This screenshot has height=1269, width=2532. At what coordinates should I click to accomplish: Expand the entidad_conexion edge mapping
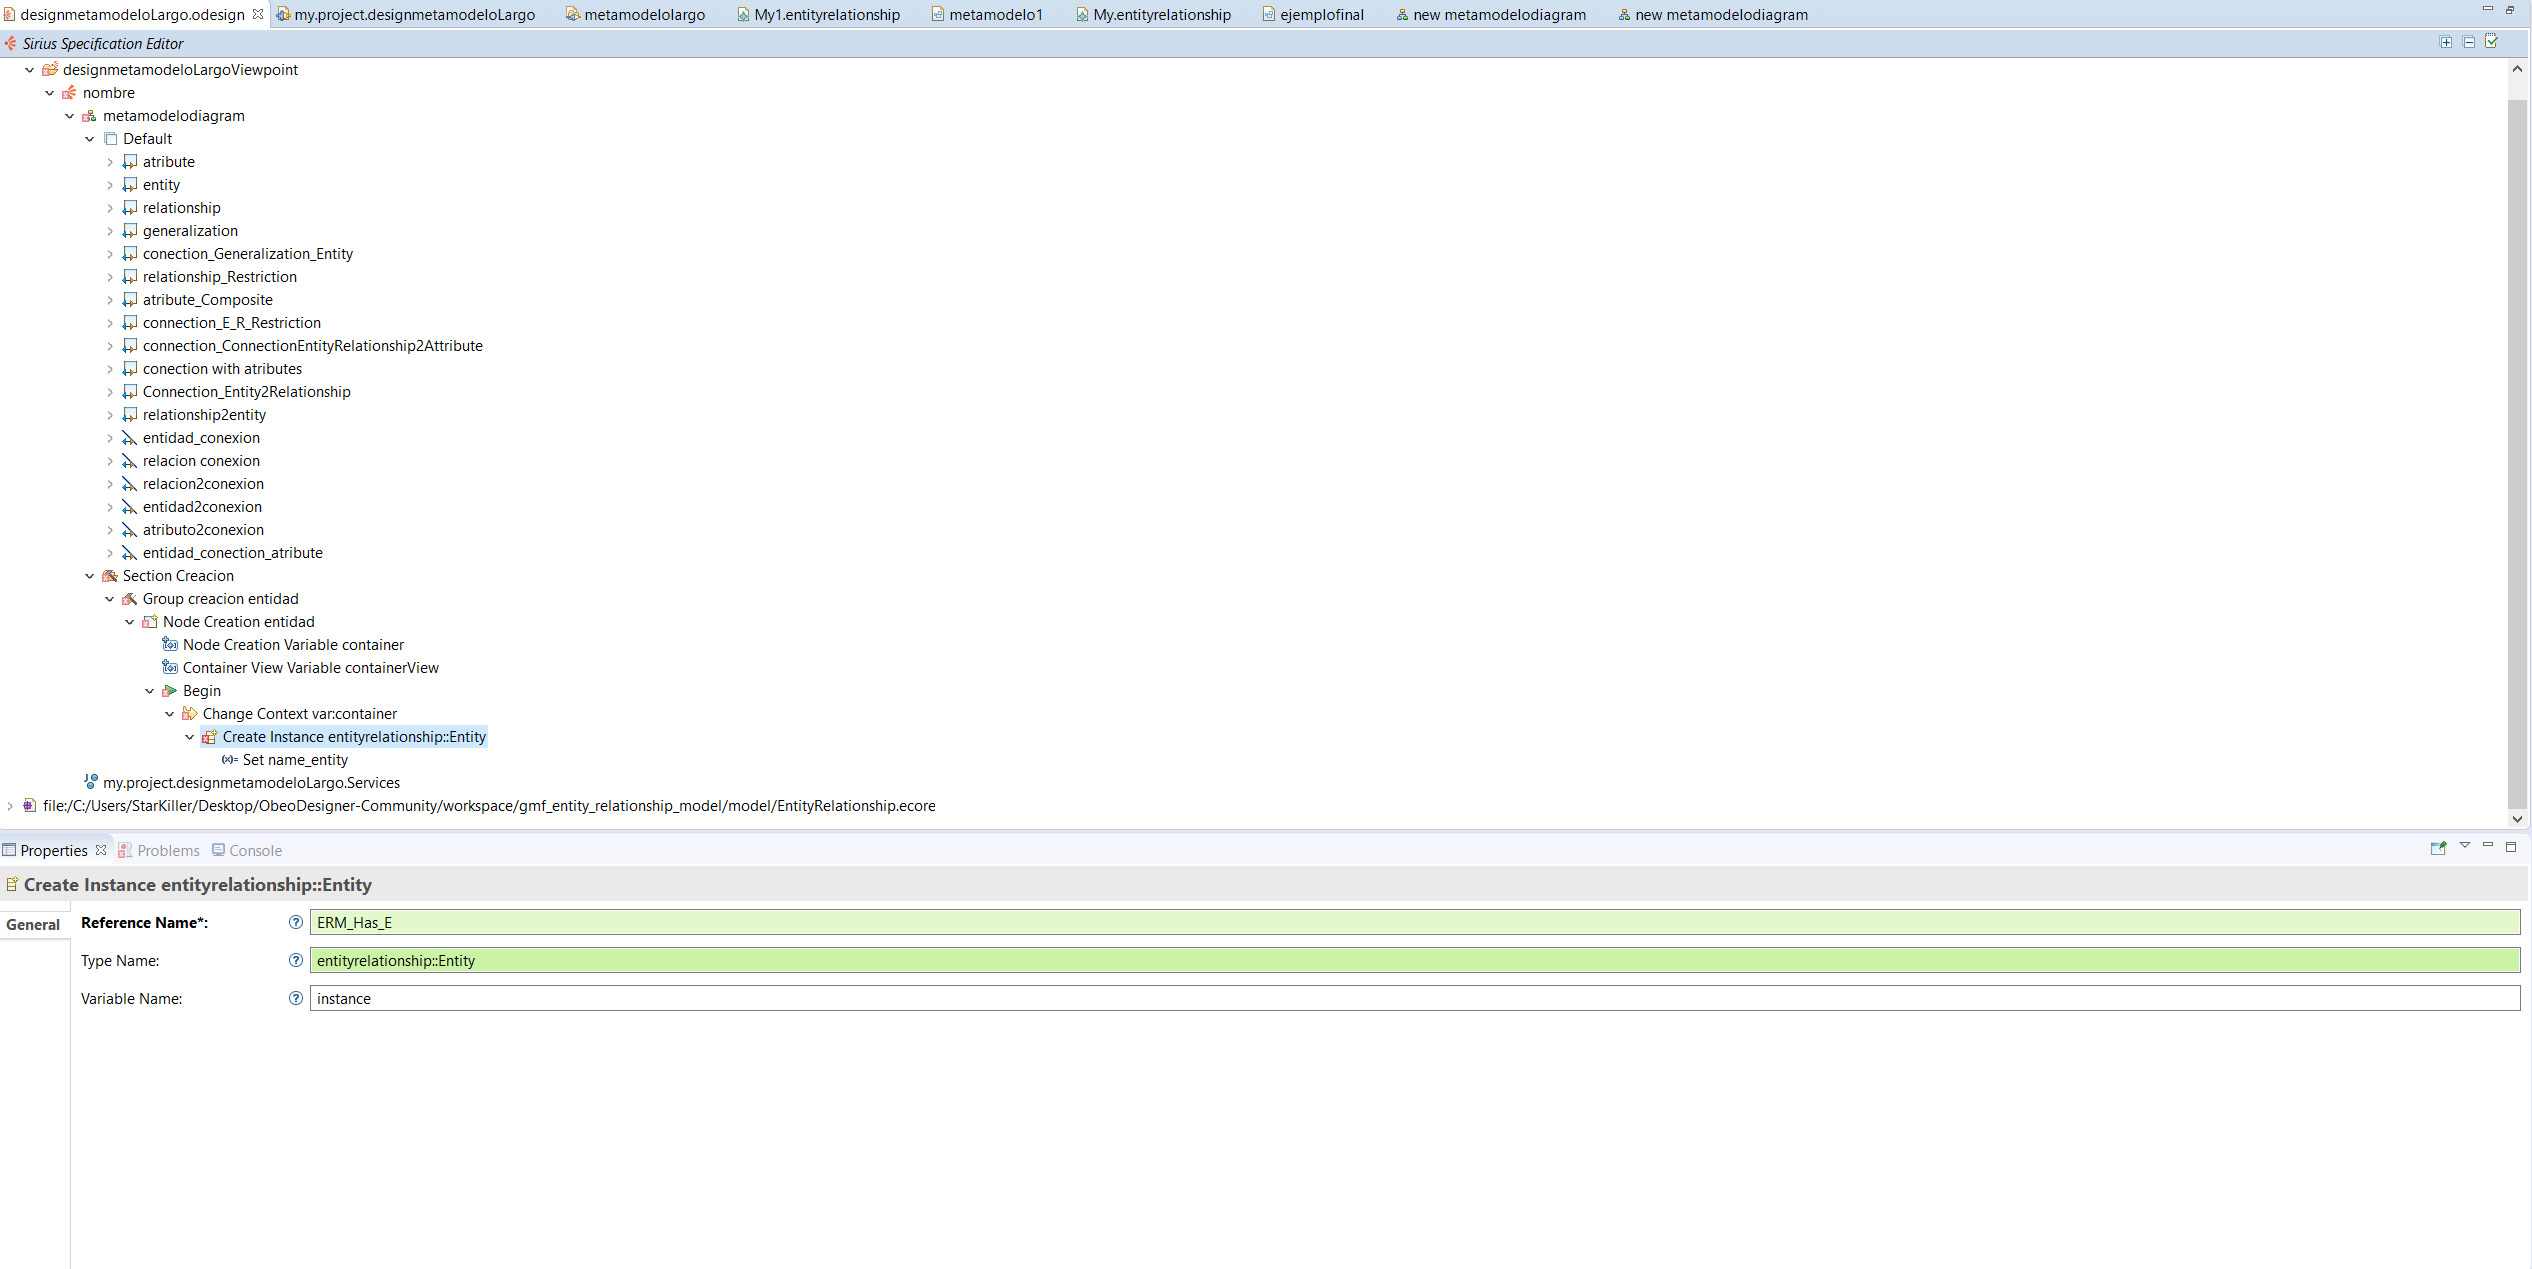point(110,438)
